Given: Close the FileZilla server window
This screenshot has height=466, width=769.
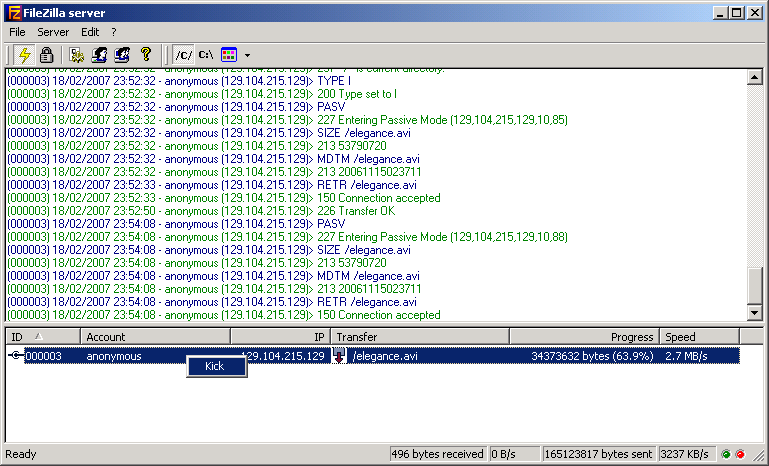Looking at the screenshot, I should [755, 13].
